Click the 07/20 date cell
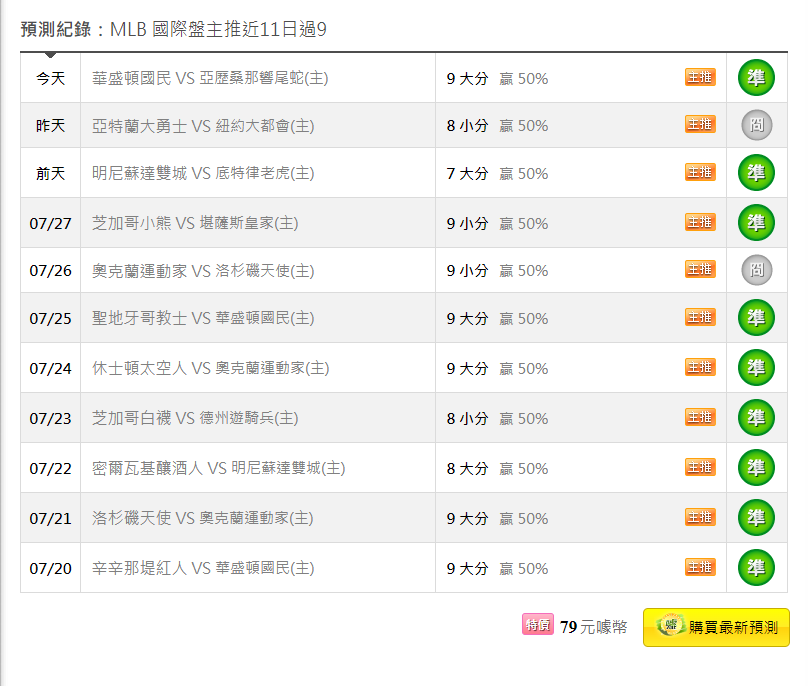 pyautogui.click(x=50, y=567)
